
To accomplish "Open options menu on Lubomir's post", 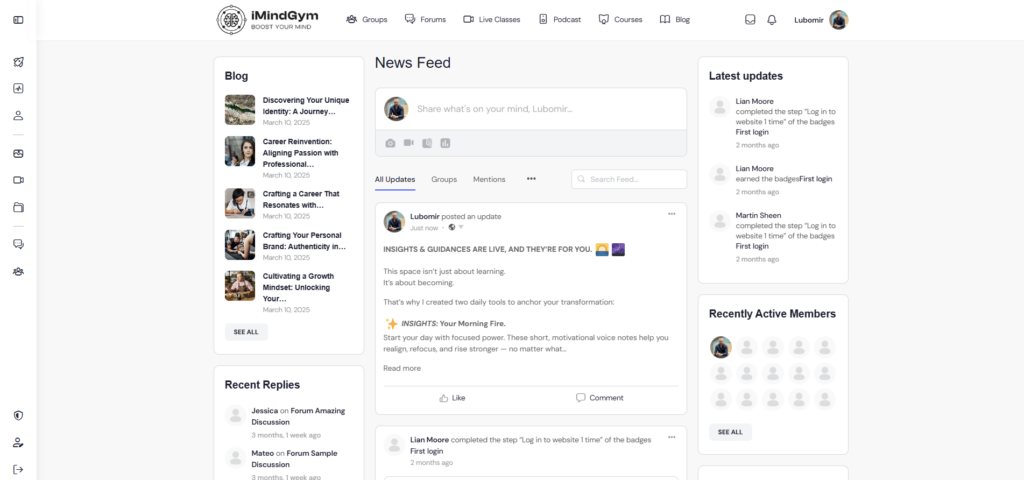I will [x=671, y=213].
